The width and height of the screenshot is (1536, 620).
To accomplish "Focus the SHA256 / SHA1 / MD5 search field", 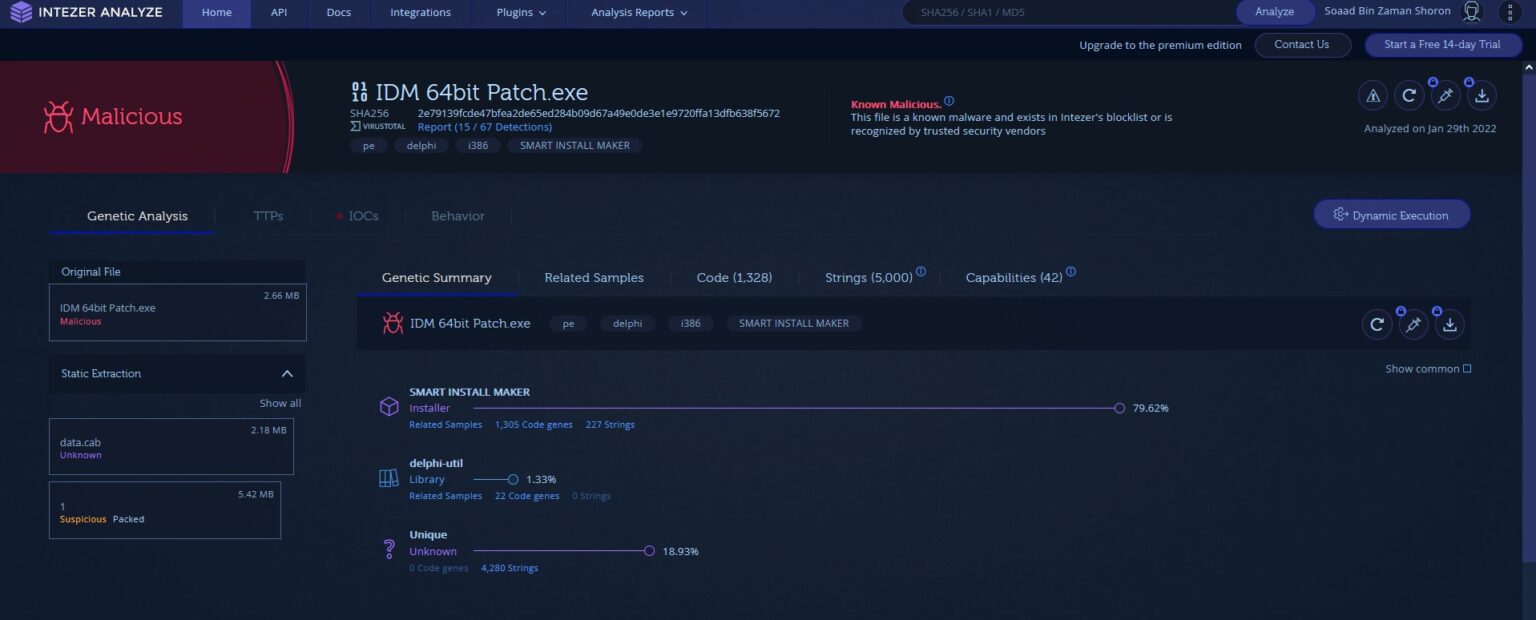I will pyautogui.click(x=1069, y=13).
